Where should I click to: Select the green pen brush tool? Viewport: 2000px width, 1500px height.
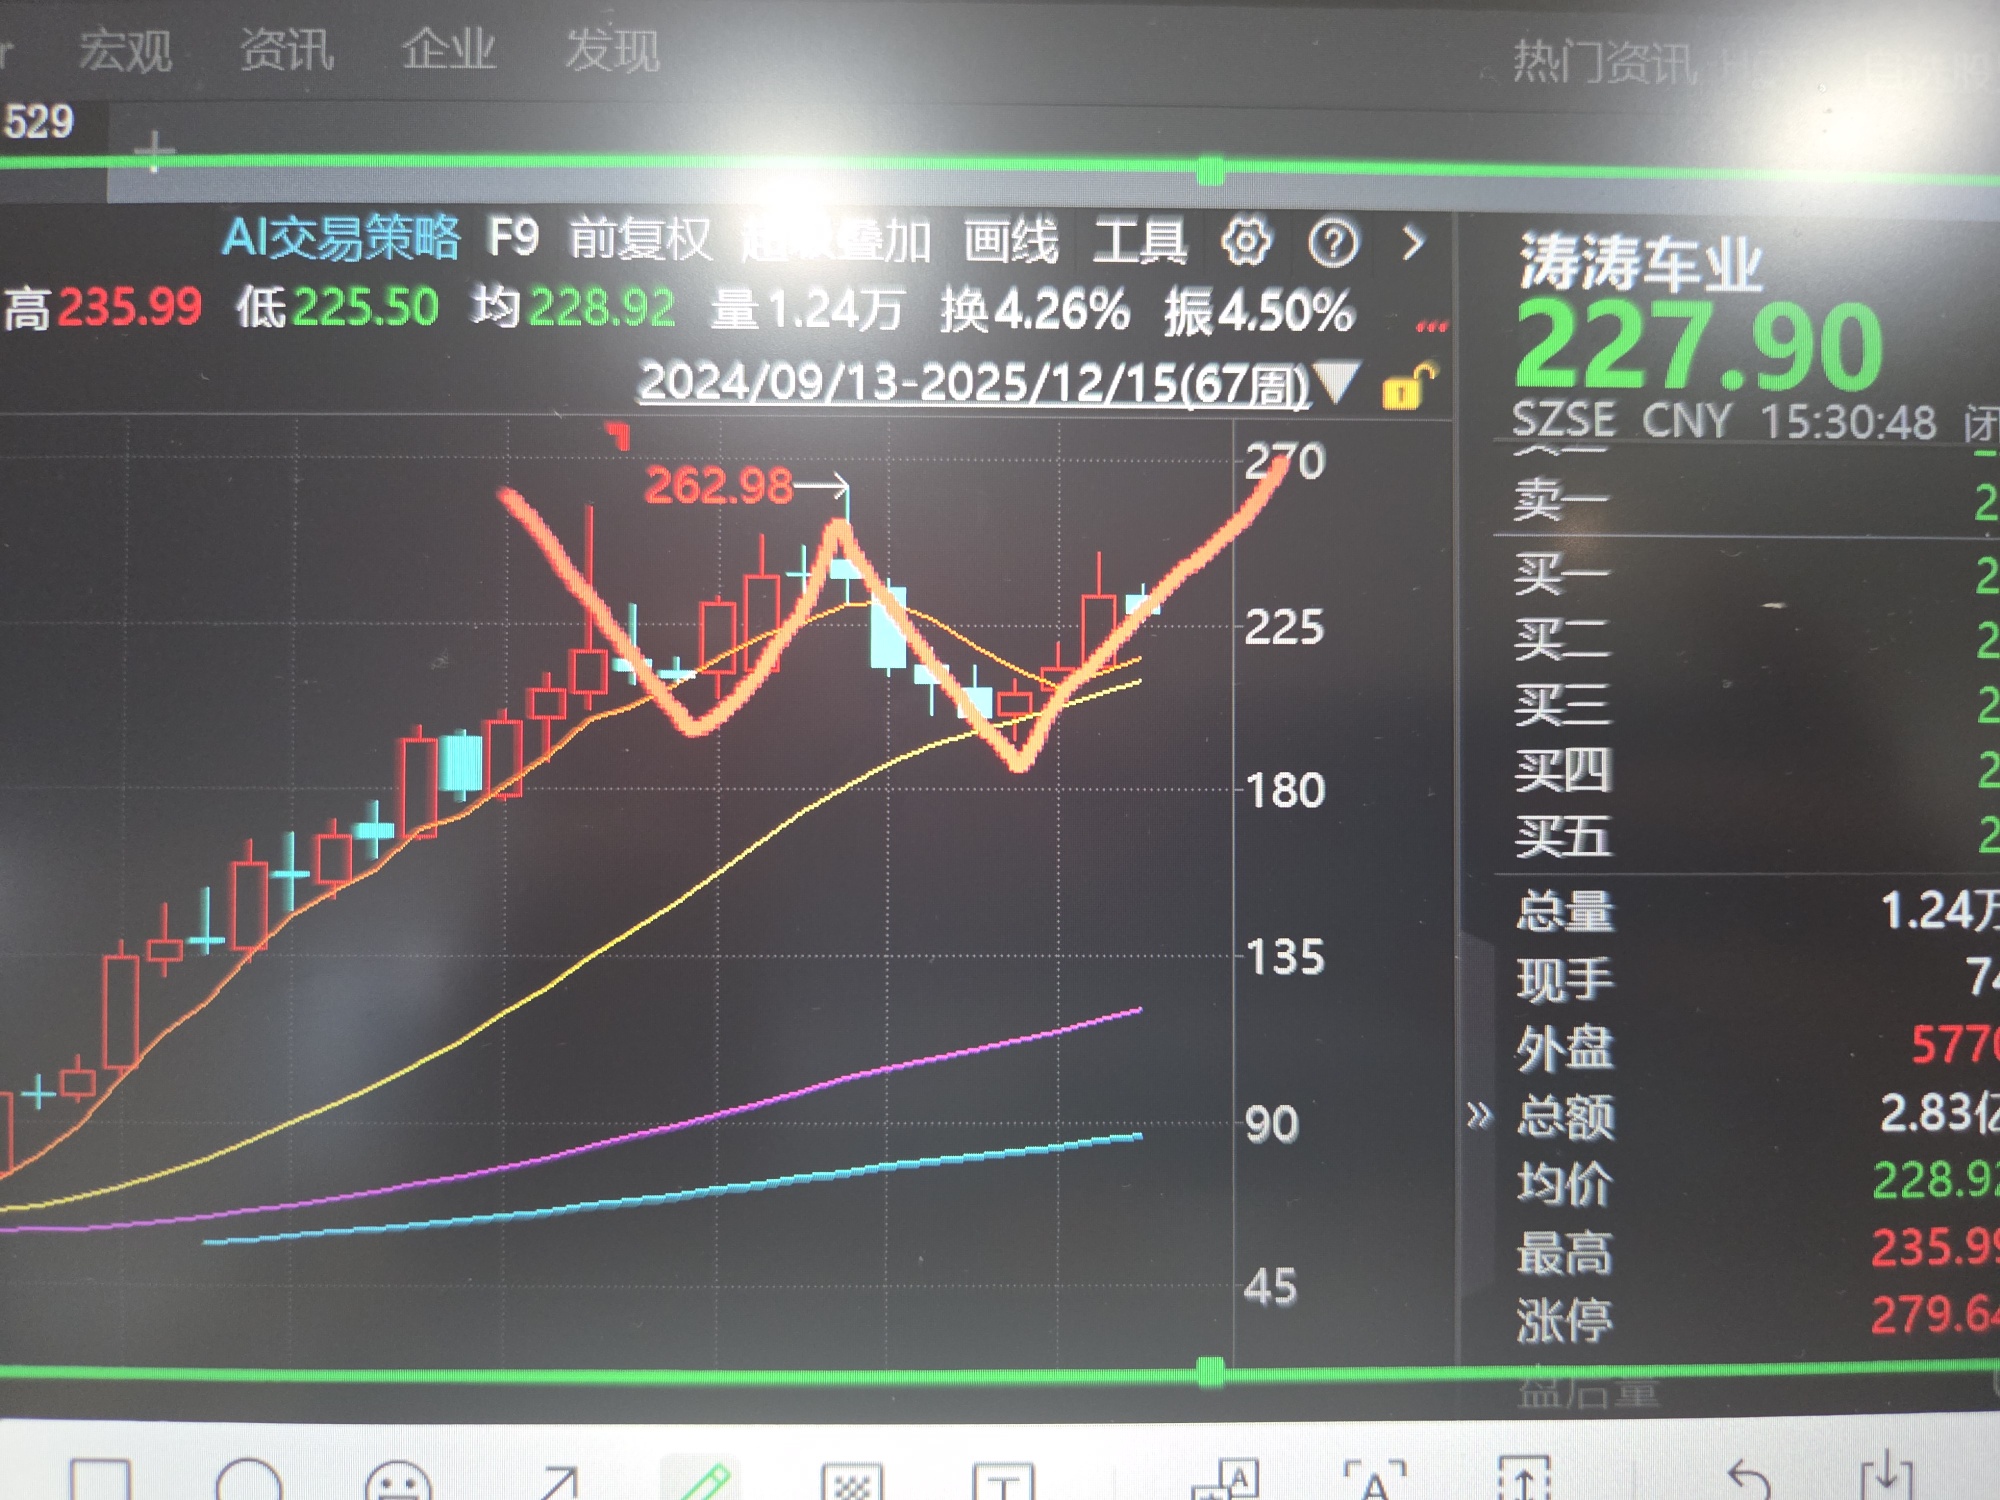click(x=705, y=1480)
